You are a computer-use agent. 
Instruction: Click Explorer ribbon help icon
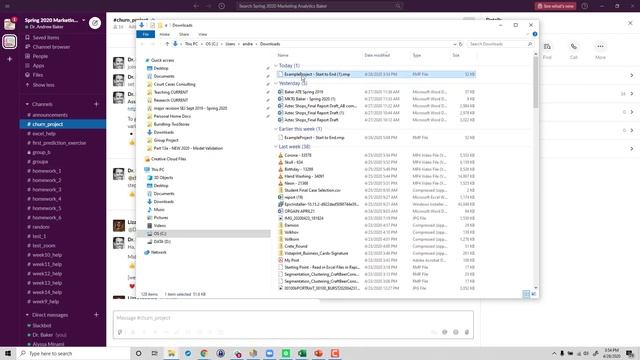click(x=535, y=34)
